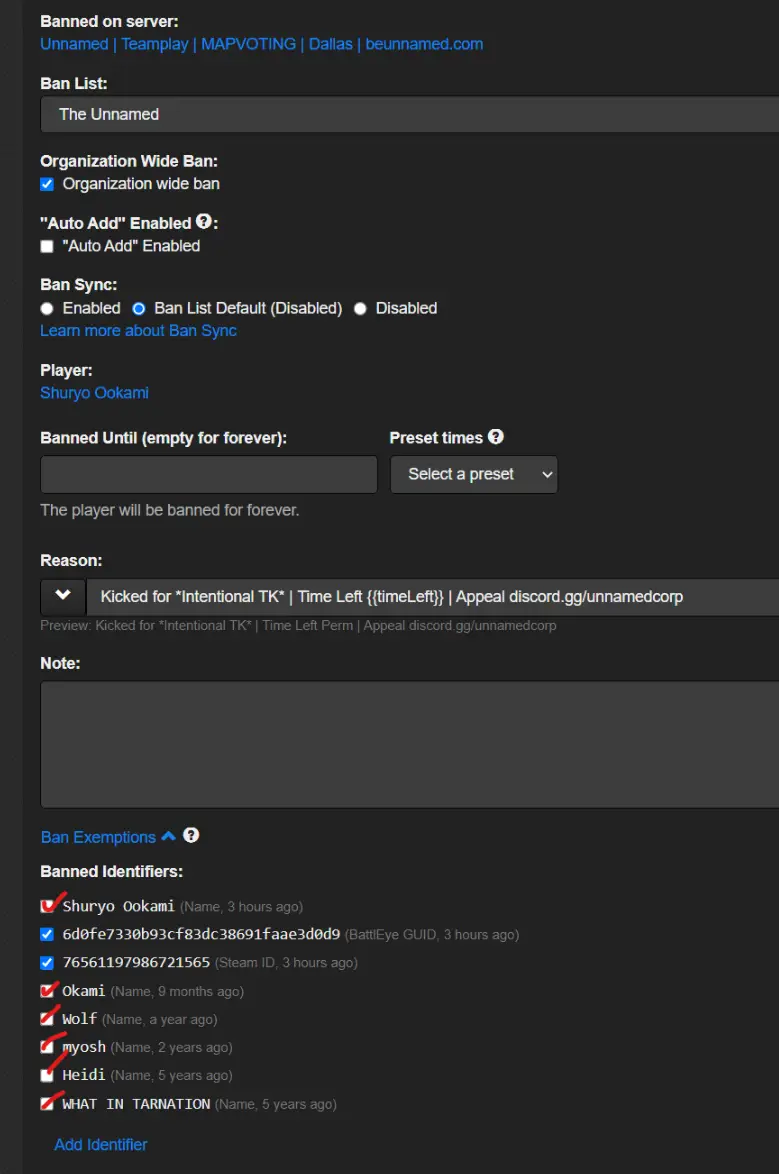The width and height of the screenshot is (779, 1174).
Task: Collapse Ban Exemptions using the up chevron
Action: click(x=169, y=836)
